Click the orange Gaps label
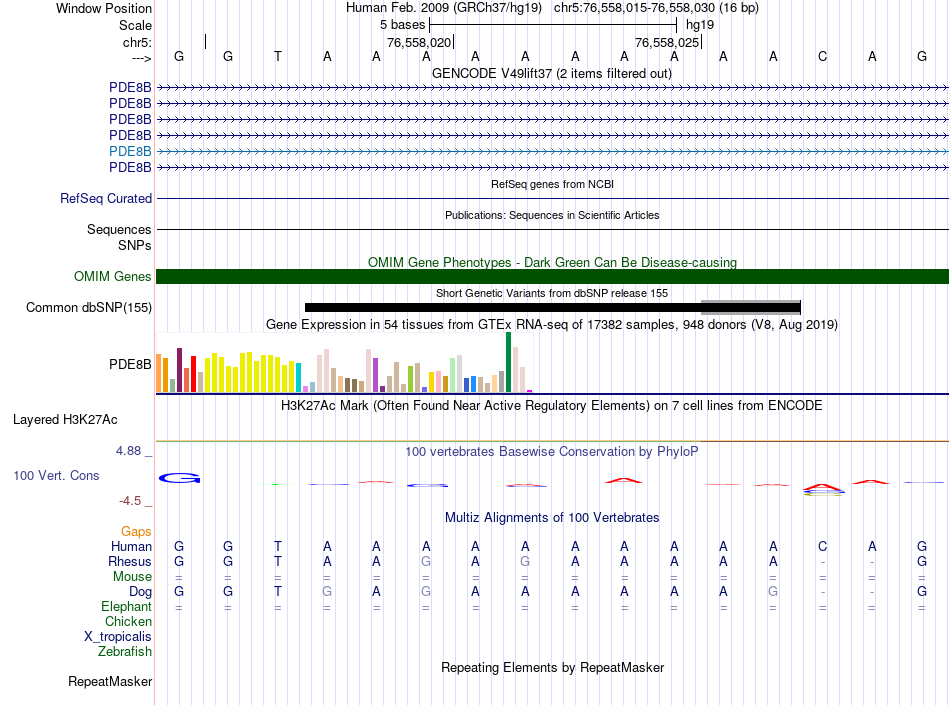Image resolution: width=950 pixels, height=705 pixels. pos(136,531)
